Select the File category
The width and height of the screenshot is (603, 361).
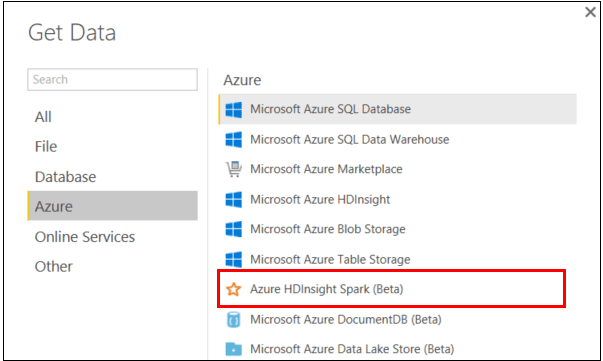[x=46, y=146]
